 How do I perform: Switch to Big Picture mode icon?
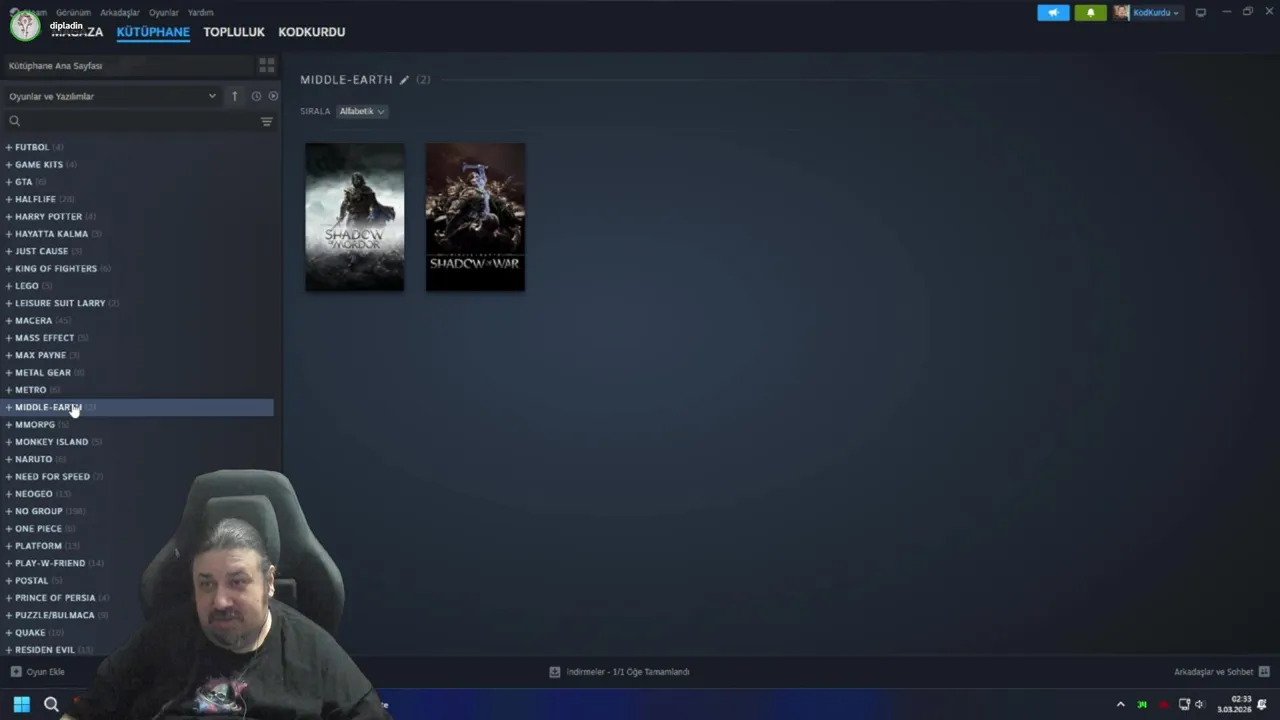(x=1201, y=13)
